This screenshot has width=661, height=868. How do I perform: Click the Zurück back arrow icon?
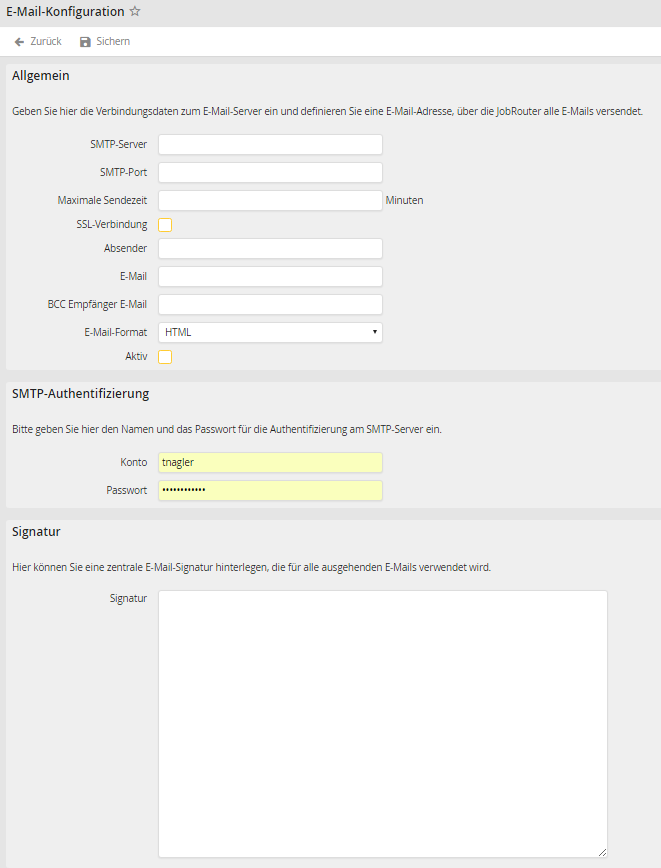click(19, 42)
